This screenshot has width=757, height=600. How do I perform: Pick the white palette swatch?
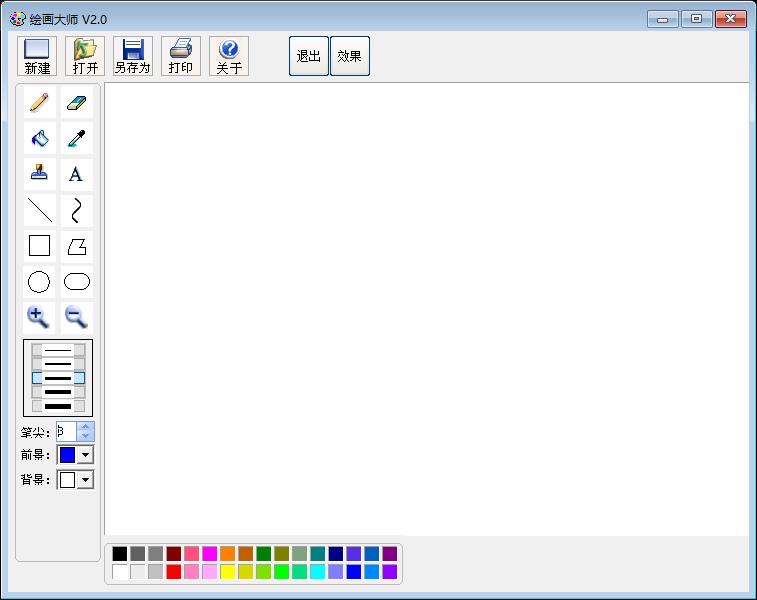(120, 572)
